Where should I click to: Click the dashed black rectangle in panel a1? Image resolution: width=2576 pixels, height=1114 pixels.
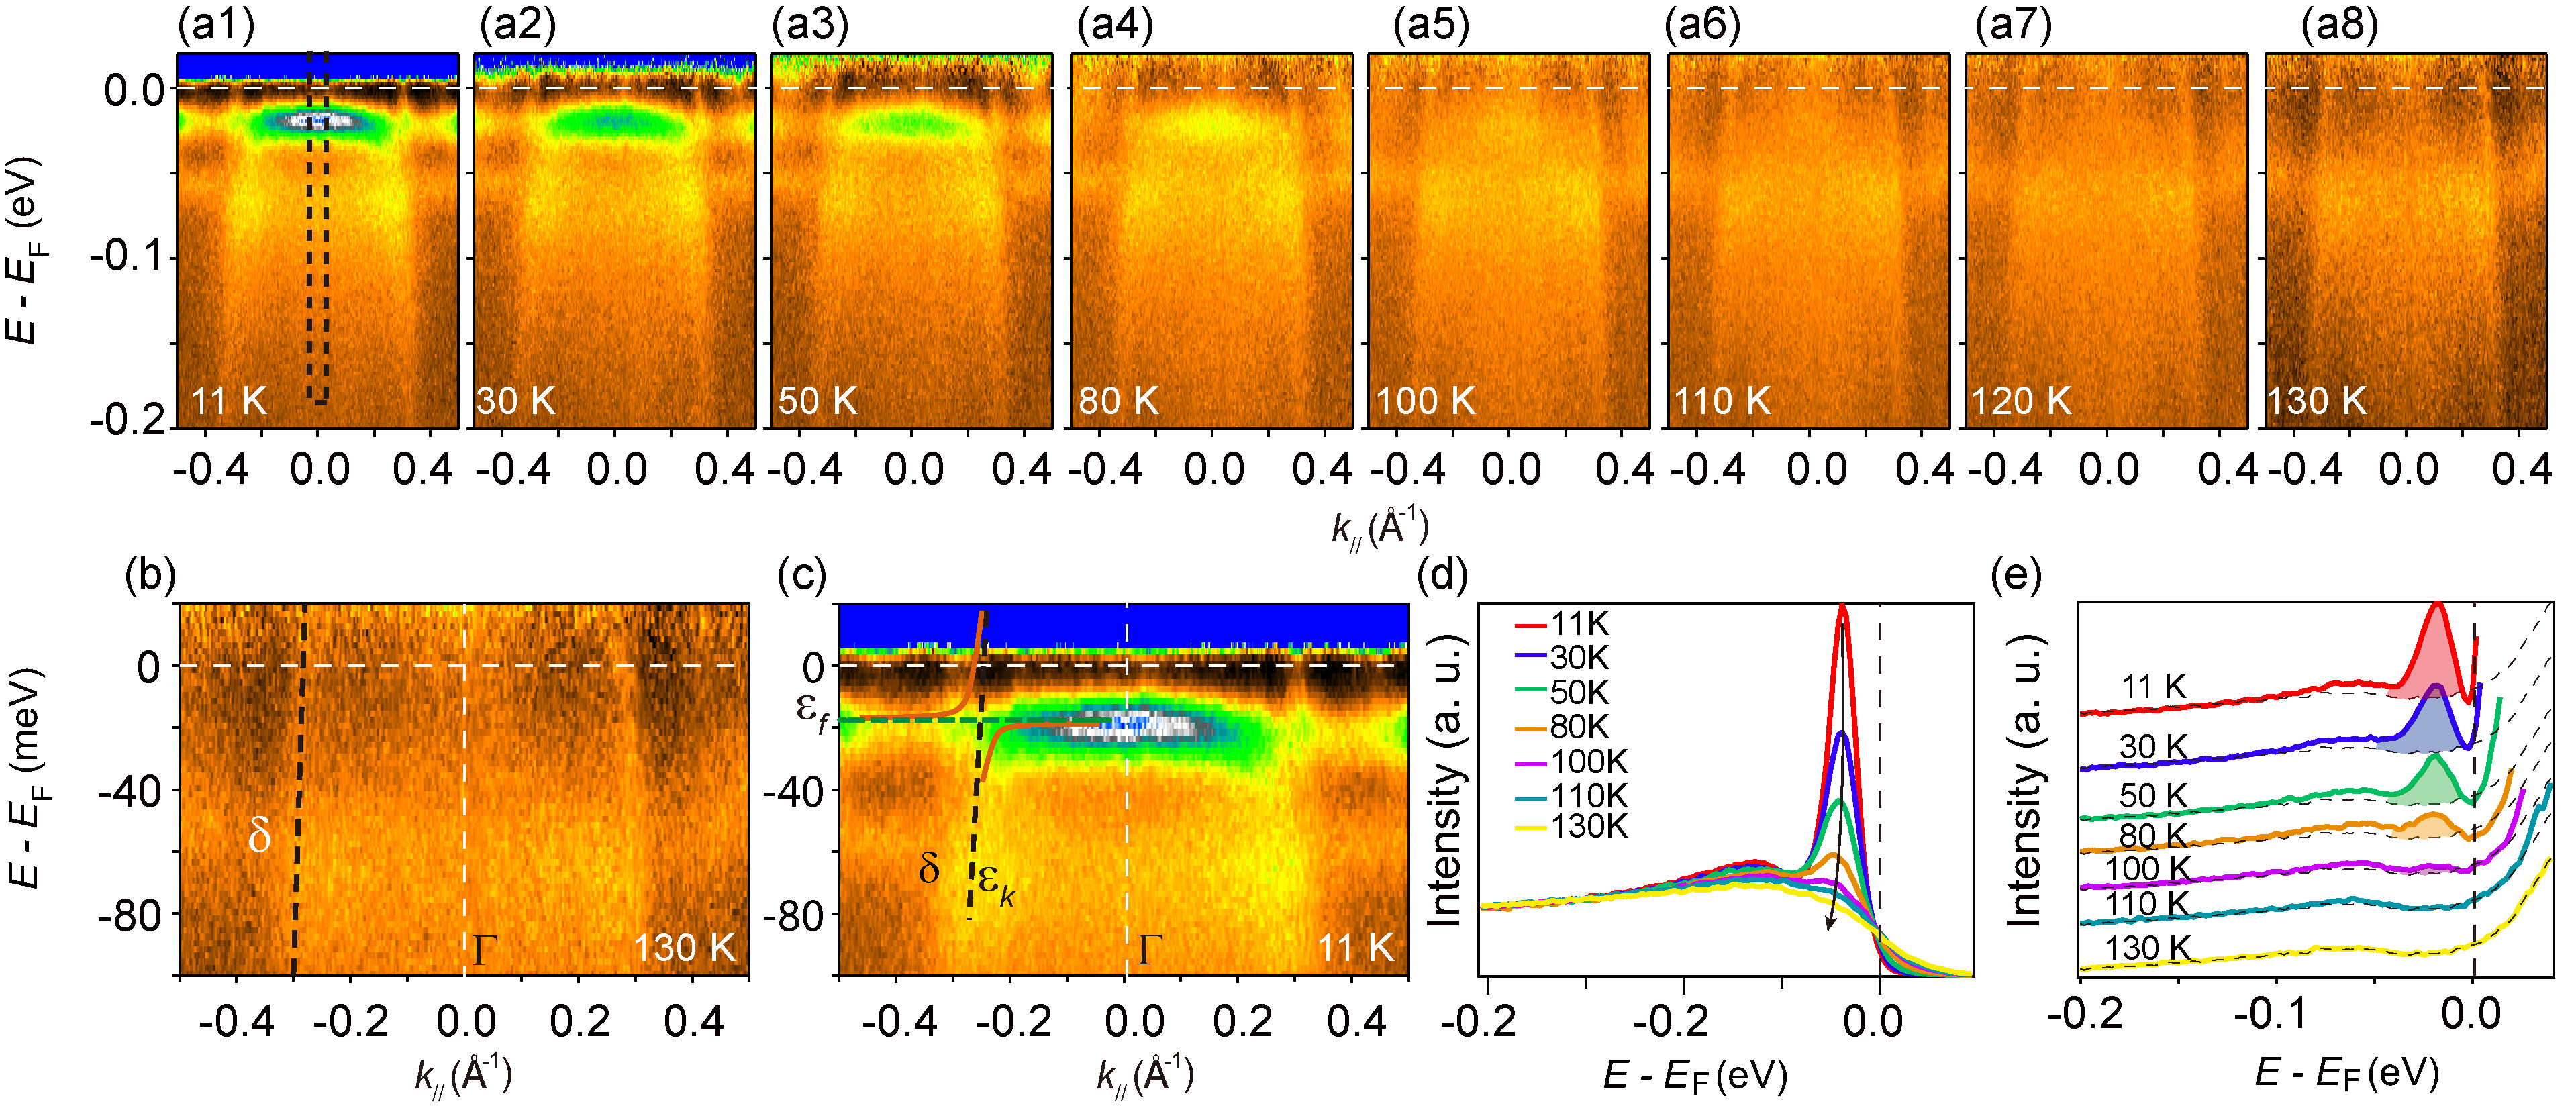click(318, 228)
